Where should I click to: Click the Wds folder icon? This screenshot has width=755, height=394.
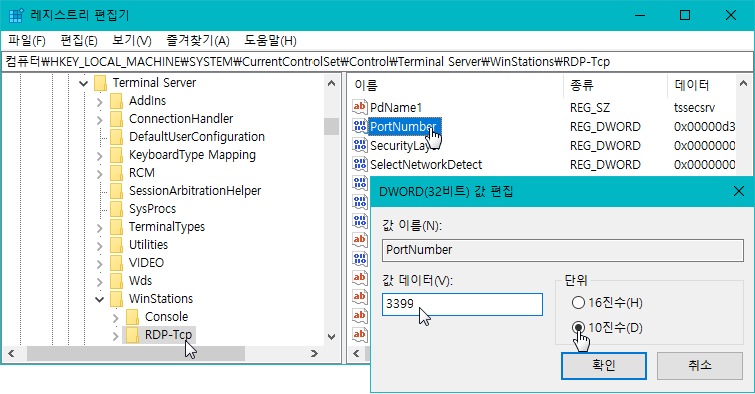click(116, 281)
